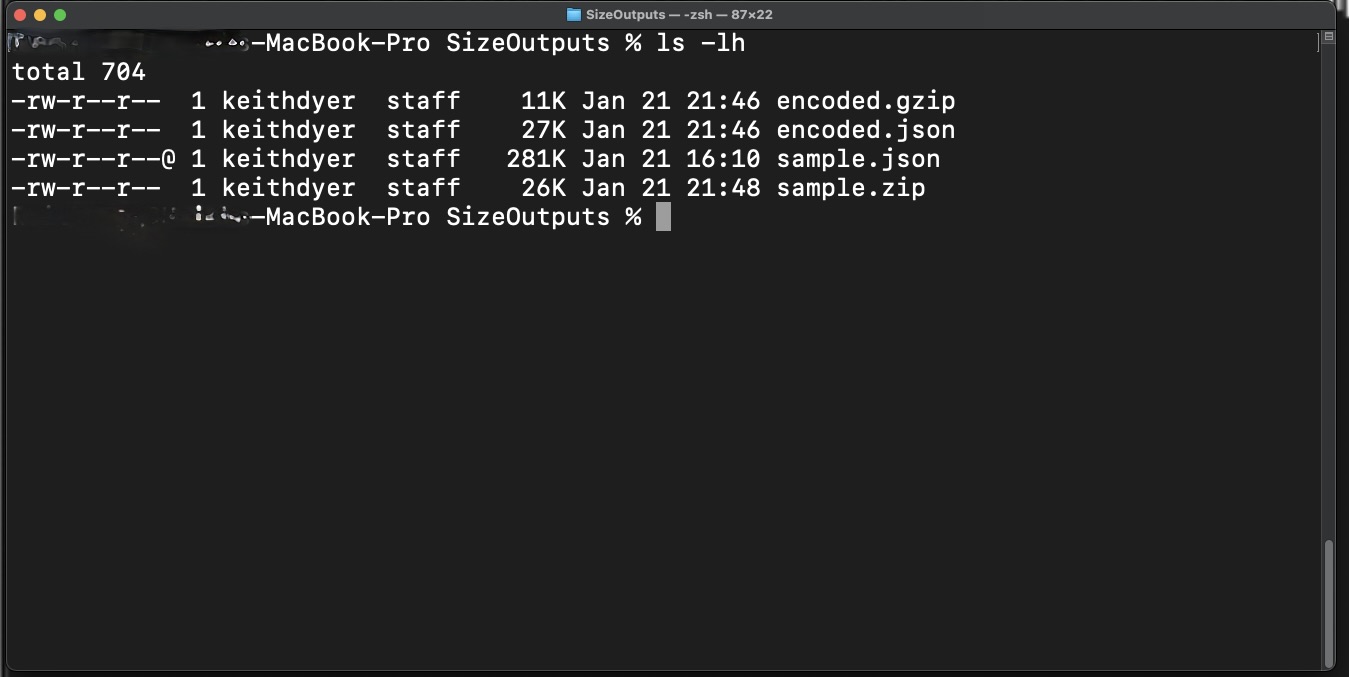The image size is (1349, 677).
Task: Click the encoded.gzip filename
Action: pyautogui.click(x=865, y=101)
